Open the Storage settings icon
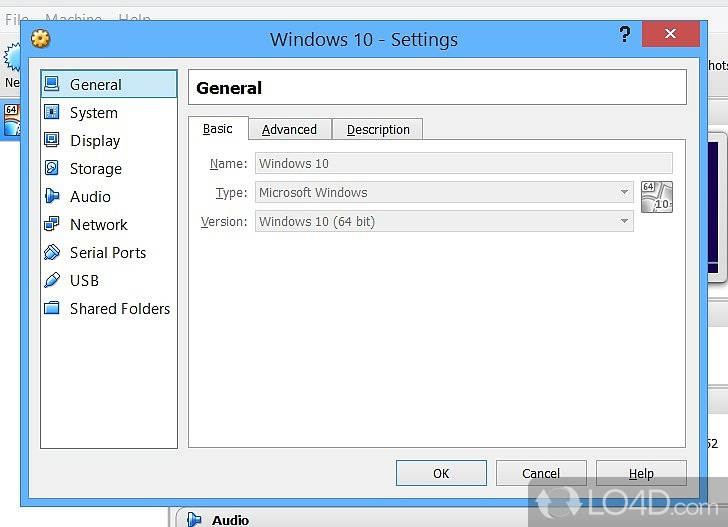728x527 pixels. coord(52,168)
